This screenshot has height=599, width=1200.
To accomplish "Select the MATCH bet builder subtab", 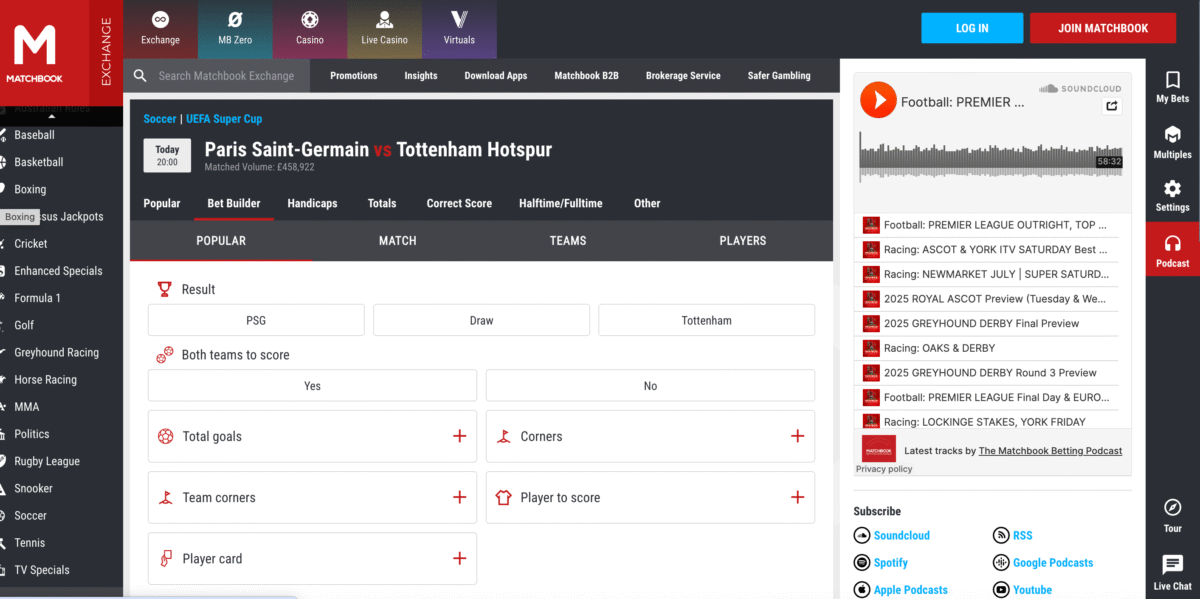I will pos(397,241).
